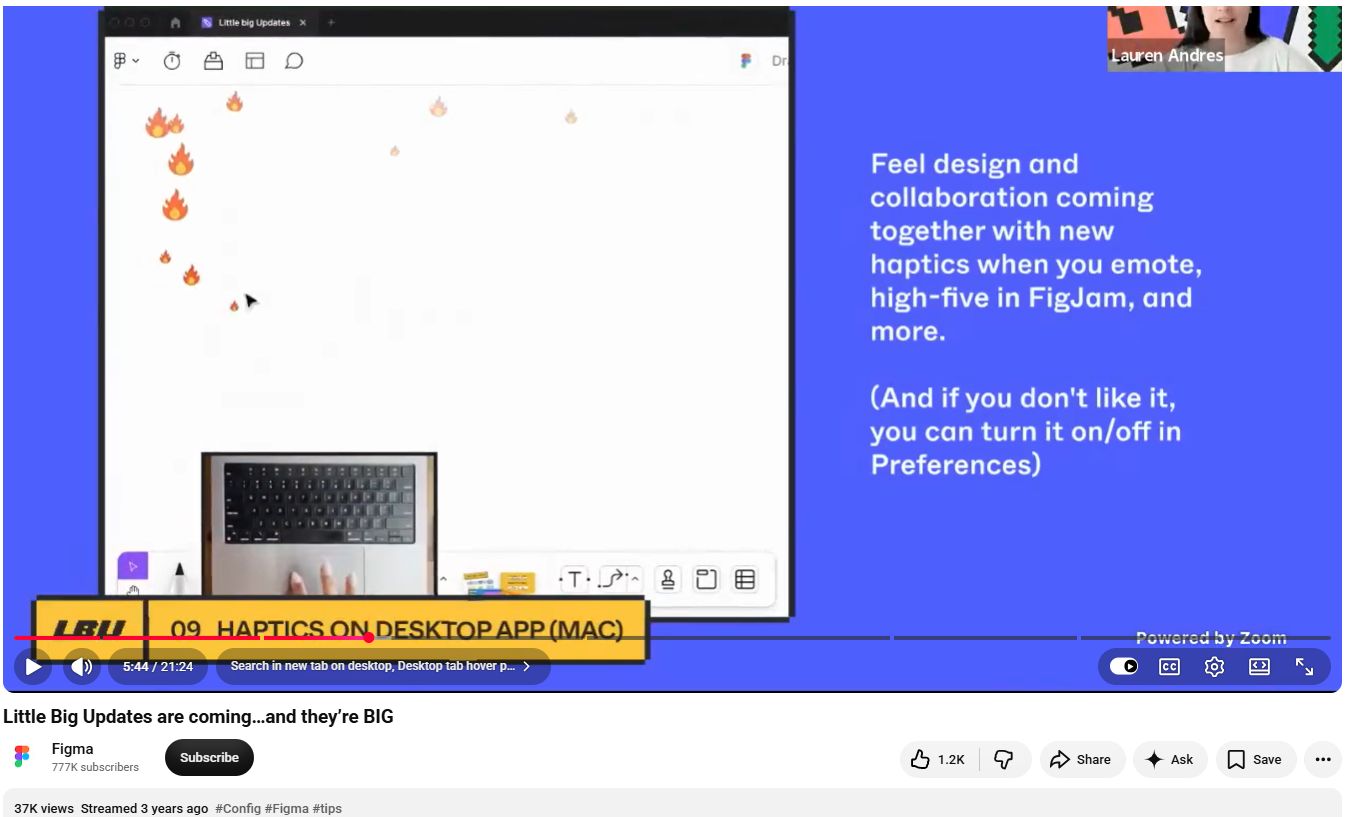Viewport: 1348px width, 817px height.
Task: Click the 777K subscribers text
Action: click(x=95, y=767)
